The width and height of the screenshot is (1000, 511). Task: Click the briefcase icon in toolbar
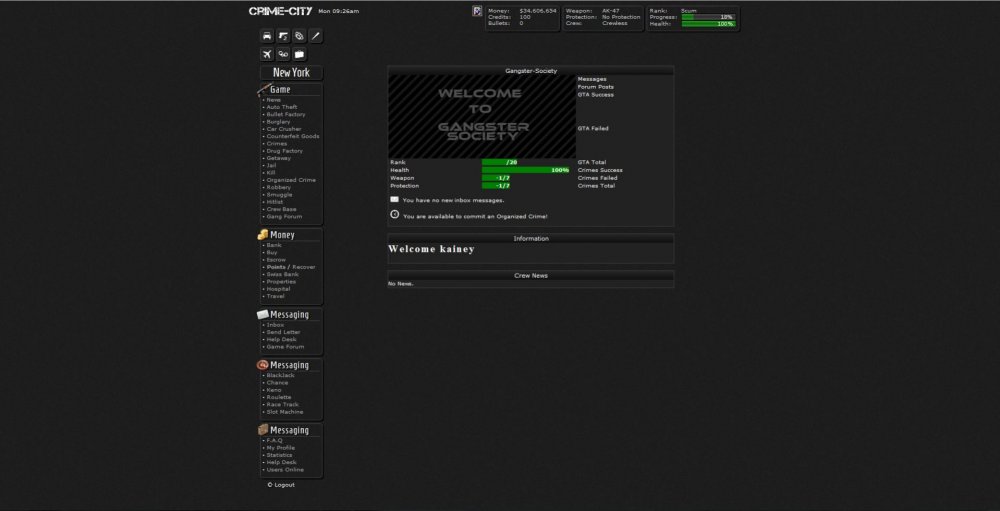(299, 54)
